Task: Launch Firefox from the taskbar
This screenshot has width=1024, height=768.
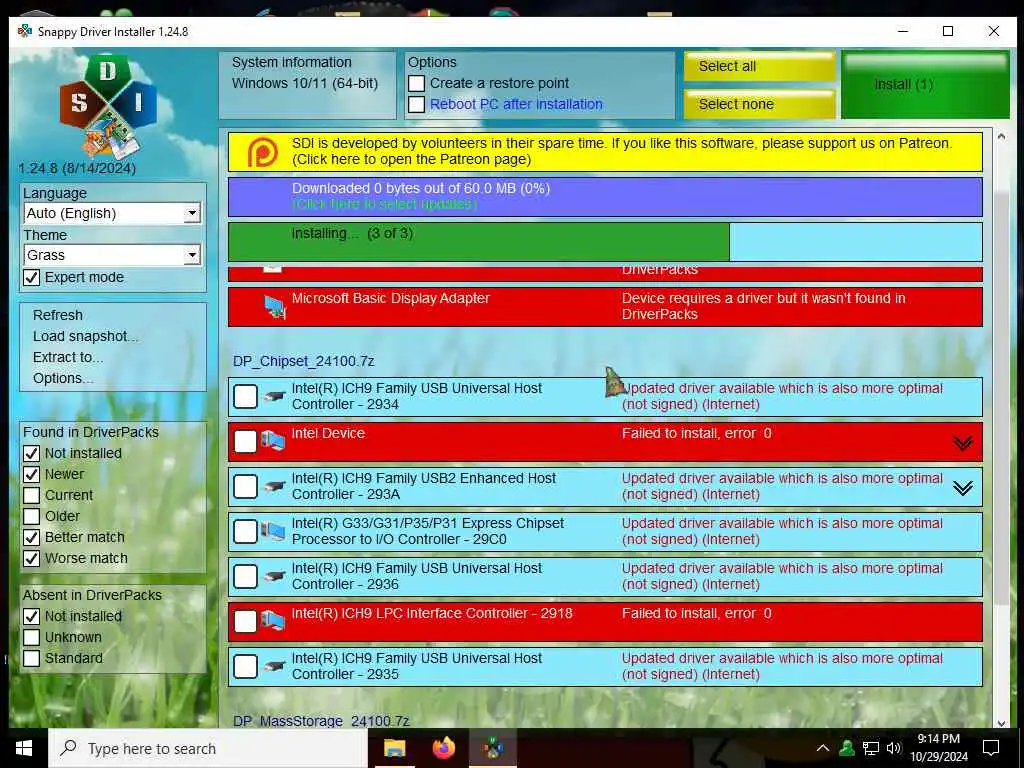Action: [x=444, y=748]
